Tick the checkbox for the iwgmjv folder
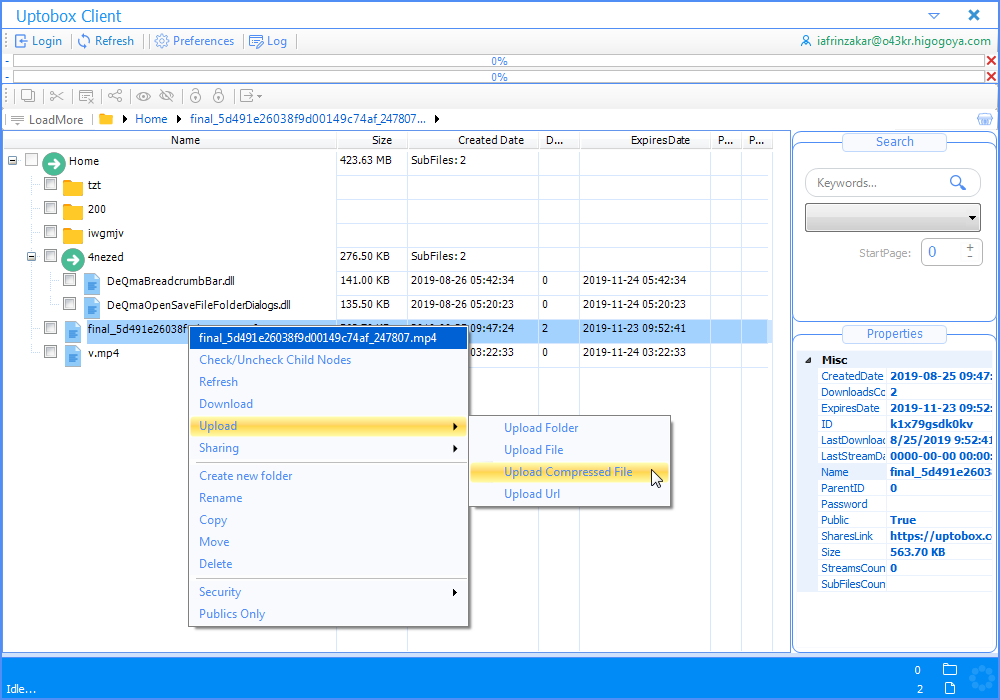The height and width of the screenshot is (700, 1000). click(50, 232)
